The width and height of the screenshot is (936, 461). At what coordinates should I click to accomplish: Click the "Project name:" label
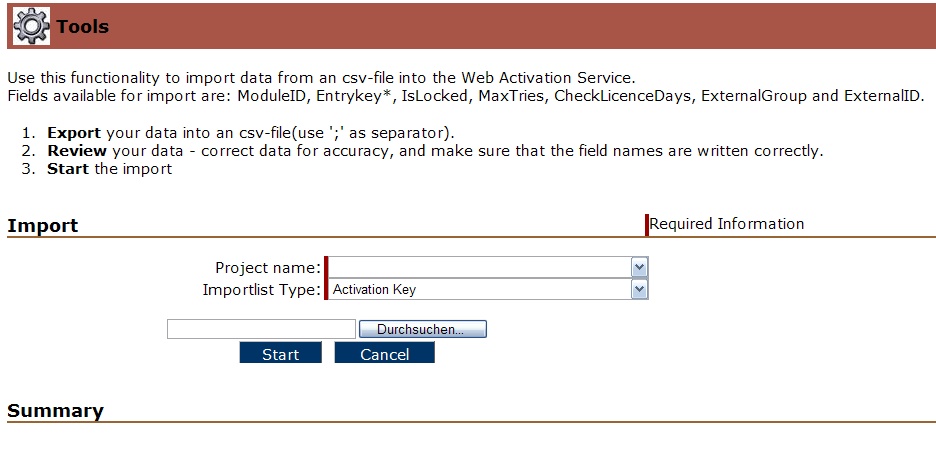tap(267, 268)
